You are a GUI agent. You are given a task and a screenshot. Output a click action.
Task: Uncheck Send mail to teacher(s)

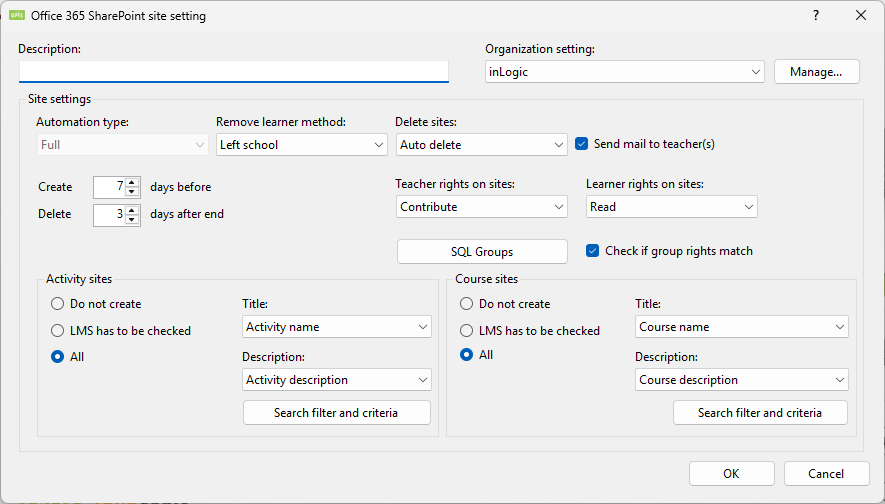pyautogui.click(x=583, y=144)
